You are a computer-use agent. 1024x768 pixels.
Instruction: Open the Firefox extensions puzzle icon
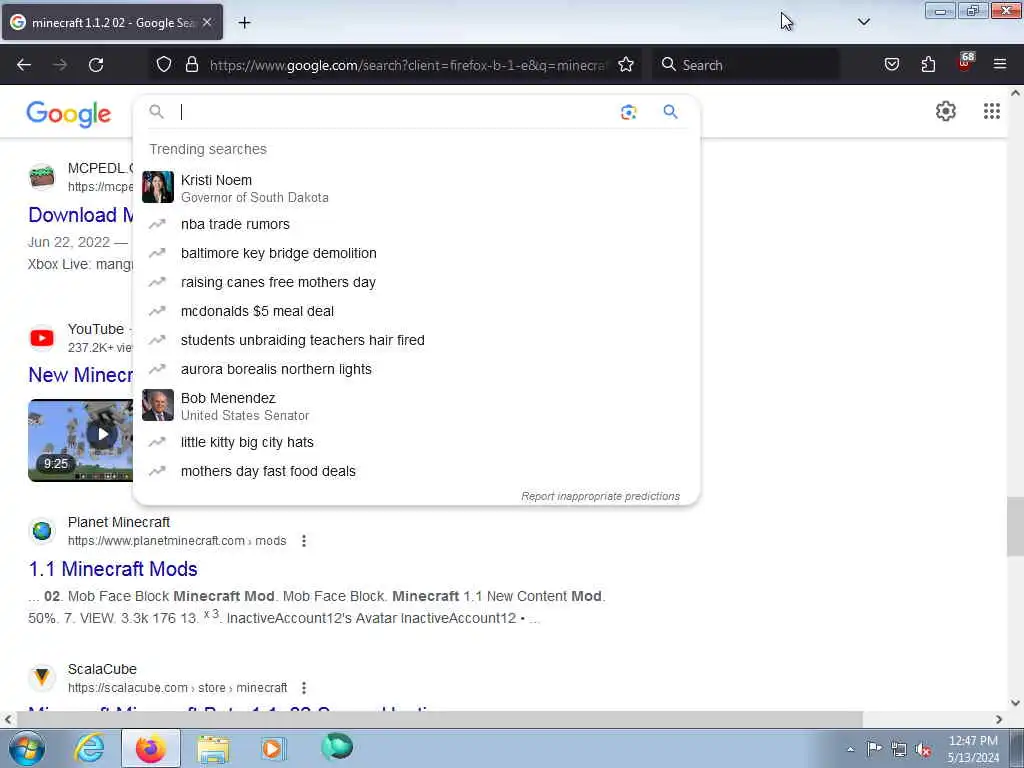click(x=928, y=65)
